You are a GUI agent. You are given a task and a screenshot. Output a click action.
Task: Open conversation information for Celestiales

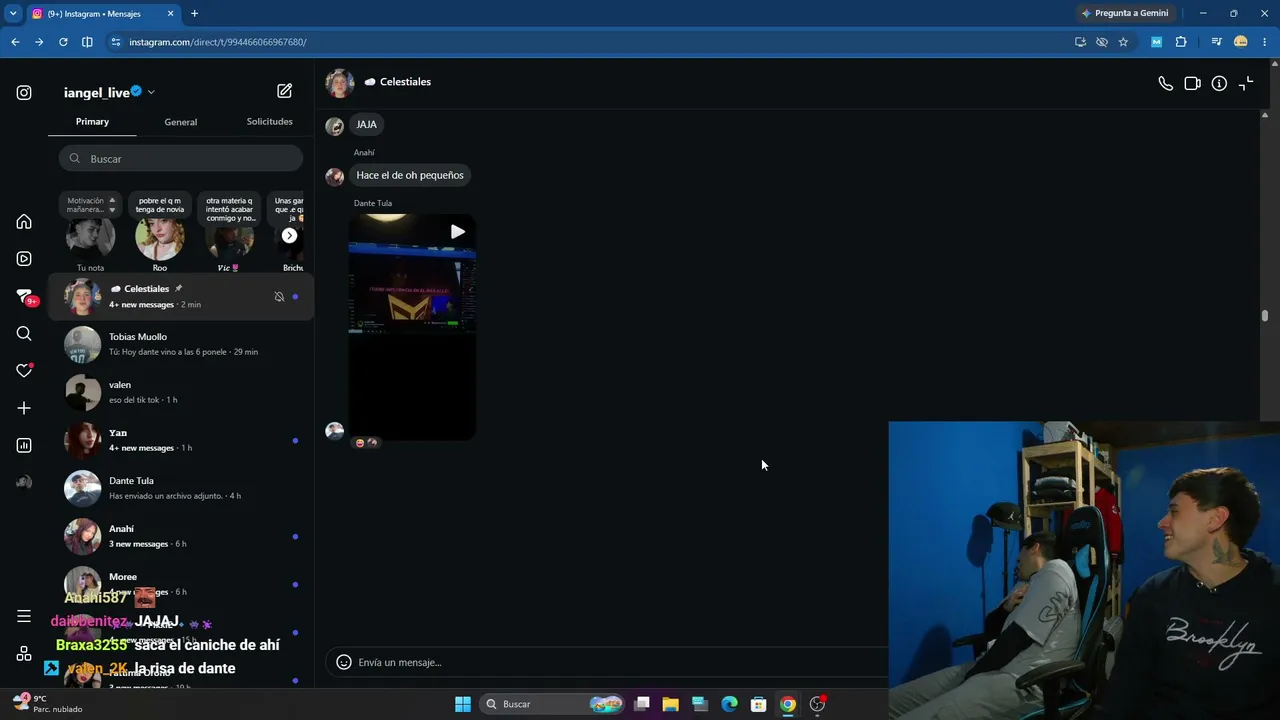(x=1219, y=84)
